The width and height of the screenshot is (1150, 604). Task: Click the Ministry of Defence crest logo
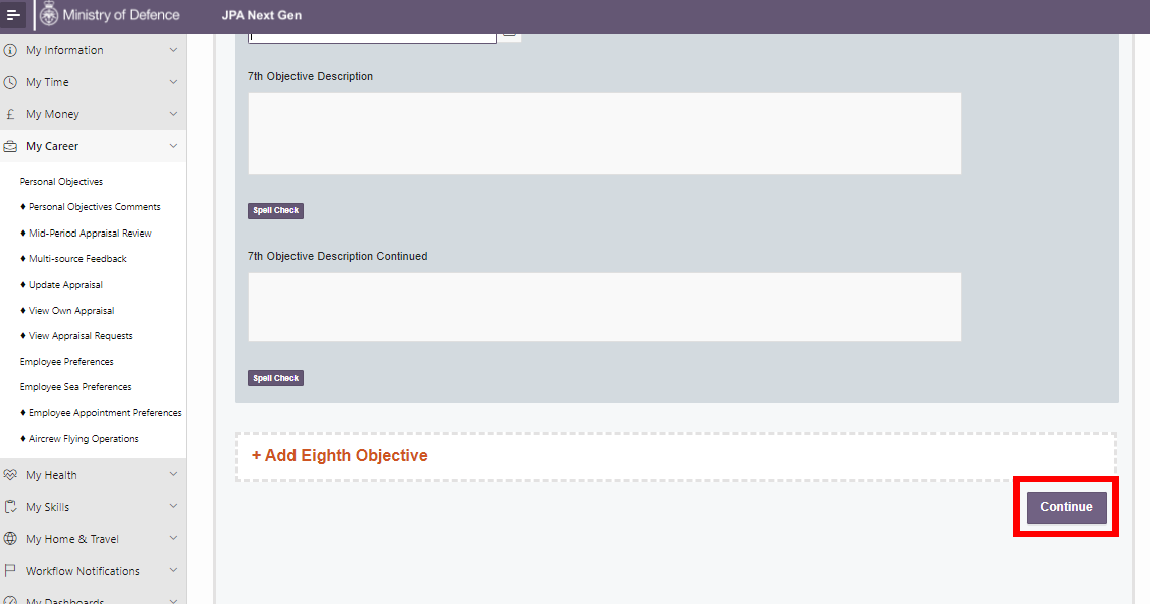[49, 15]
